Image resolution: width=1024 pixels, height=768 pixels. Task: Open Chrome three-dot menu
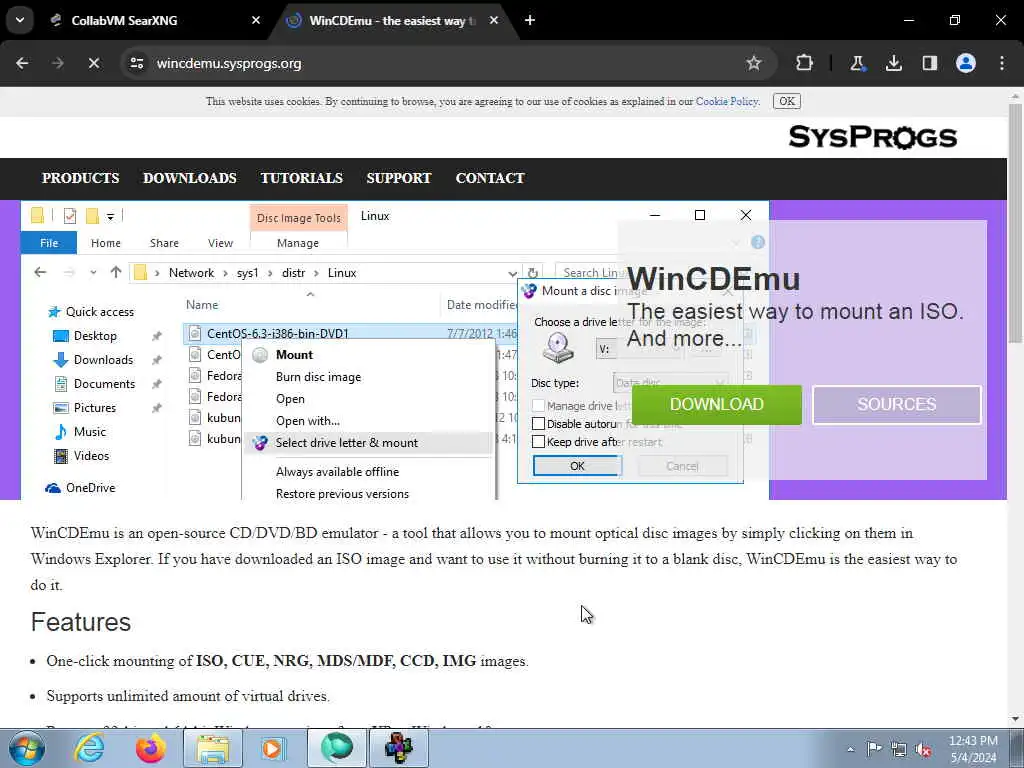(x=1002, y=63)
